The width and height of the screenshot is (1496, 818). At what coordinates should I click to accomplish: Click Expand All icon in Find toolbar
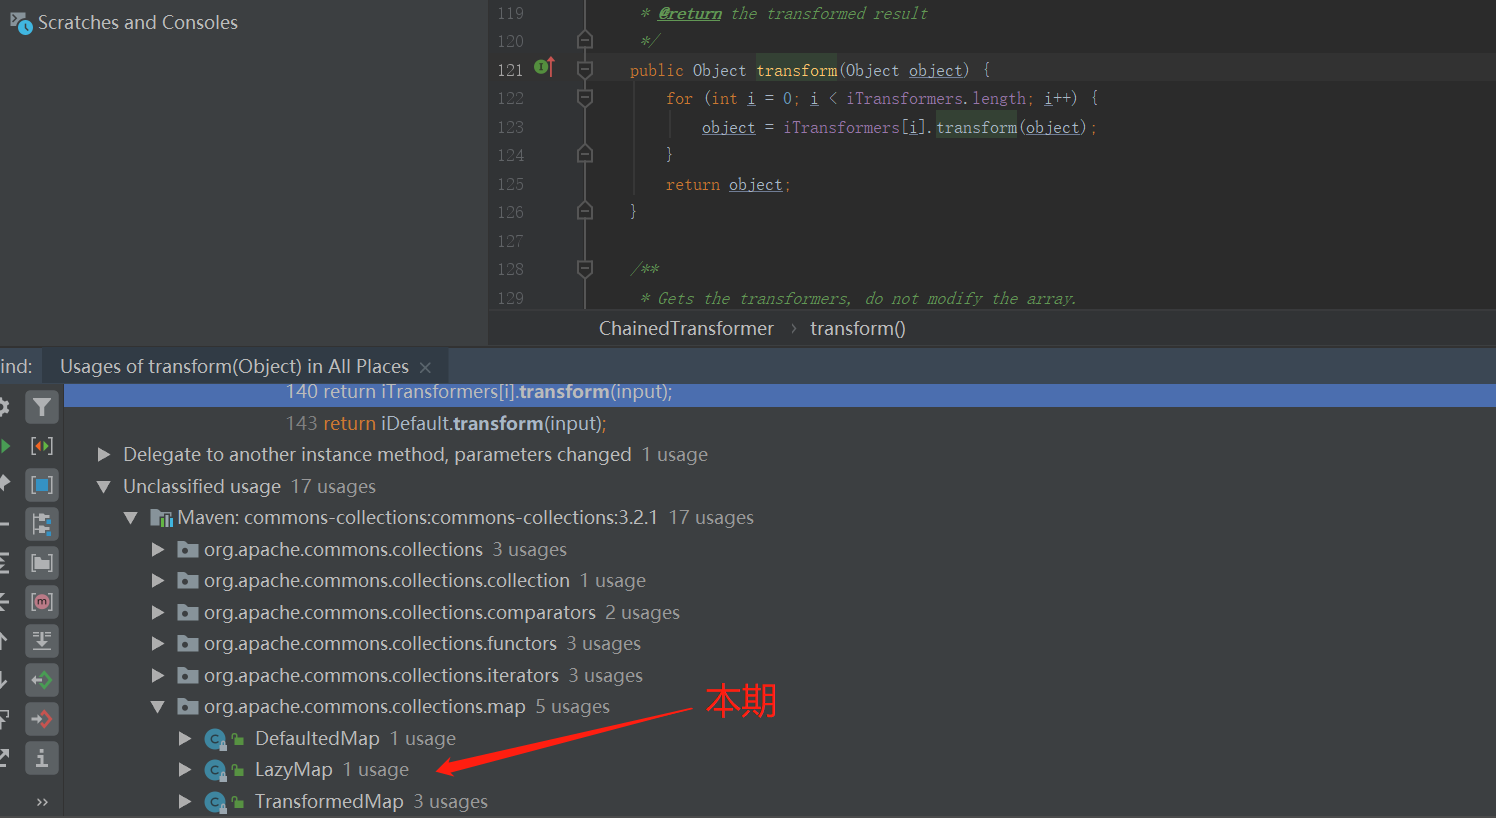point(4,563)
